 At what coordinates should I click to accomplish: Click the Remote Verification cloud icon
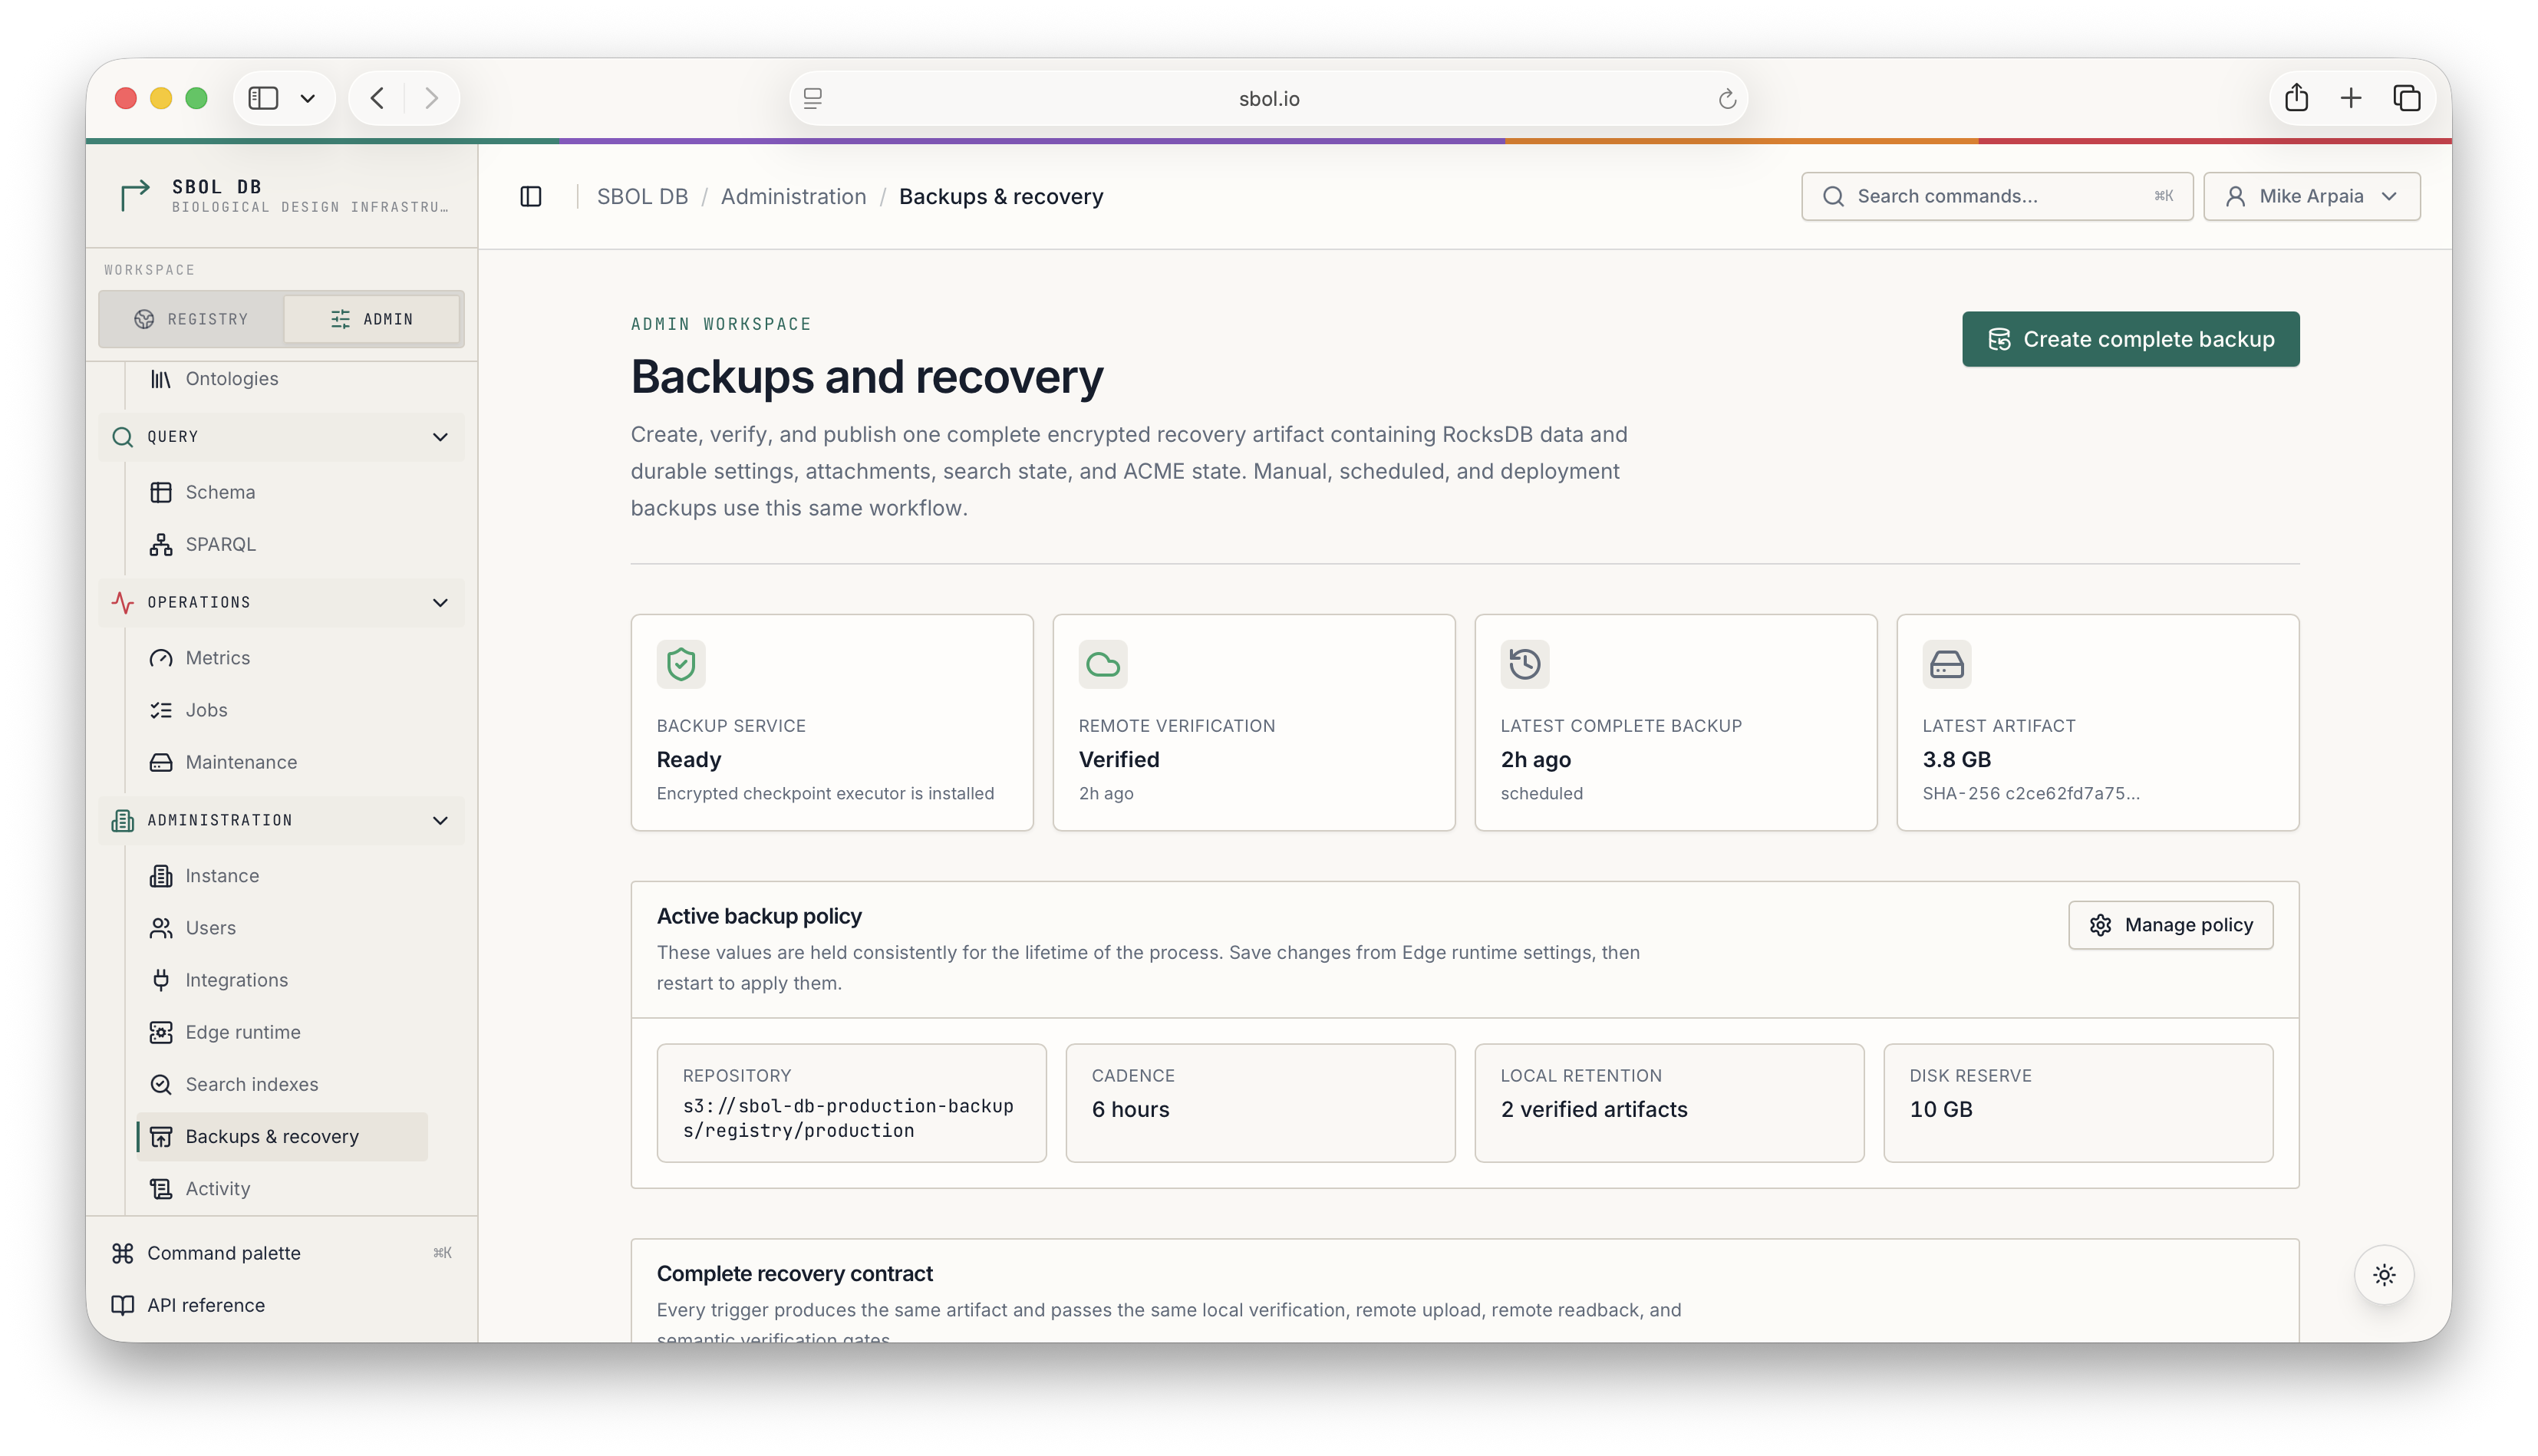(x=1103, y=664)
